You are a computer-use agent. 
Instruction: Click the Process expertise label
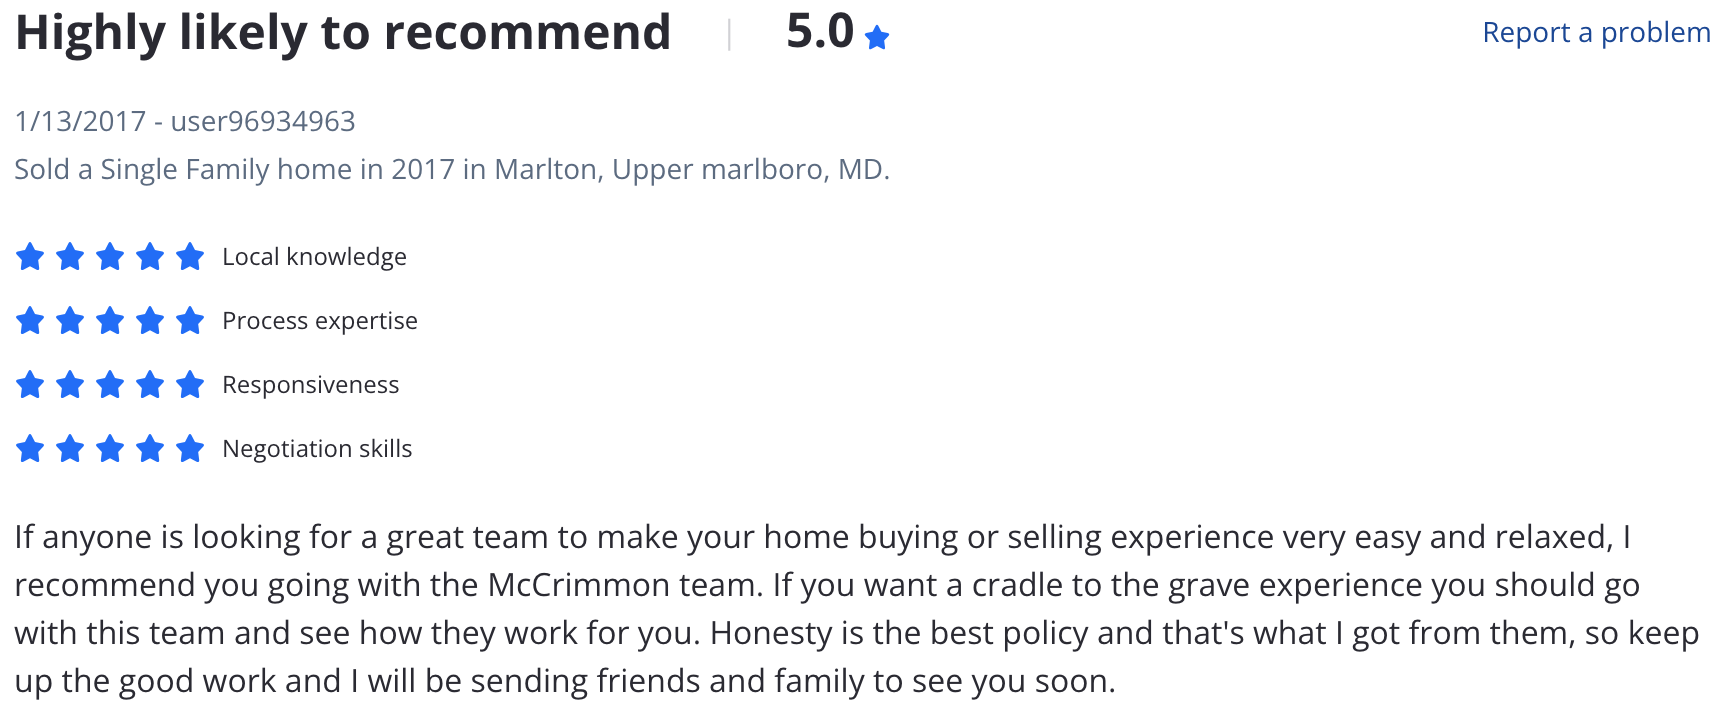320,321
